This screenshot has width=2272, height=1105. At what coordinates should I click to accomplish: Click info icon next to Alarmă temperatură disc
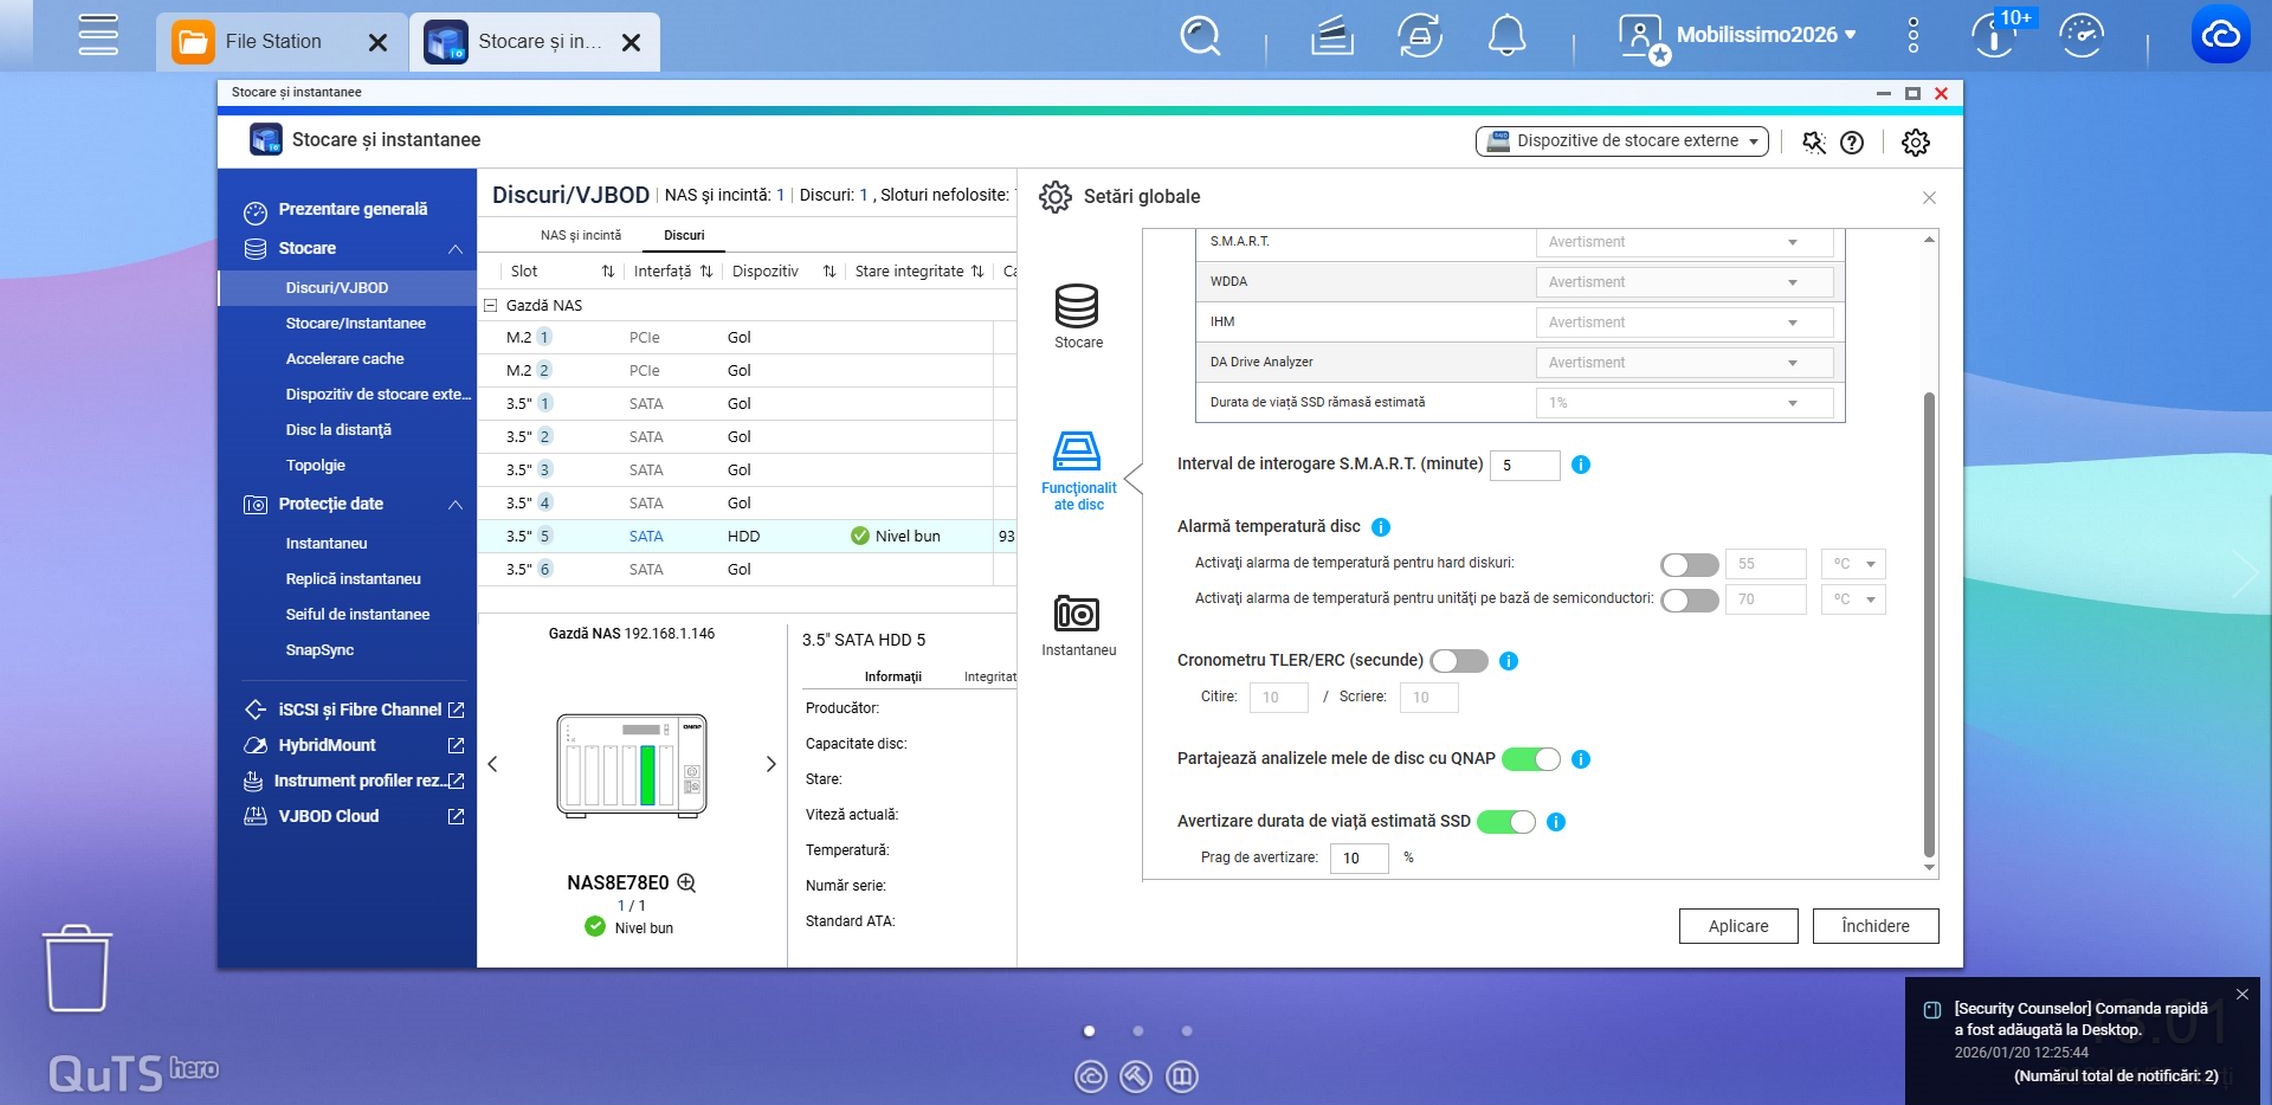(1380, 527)
